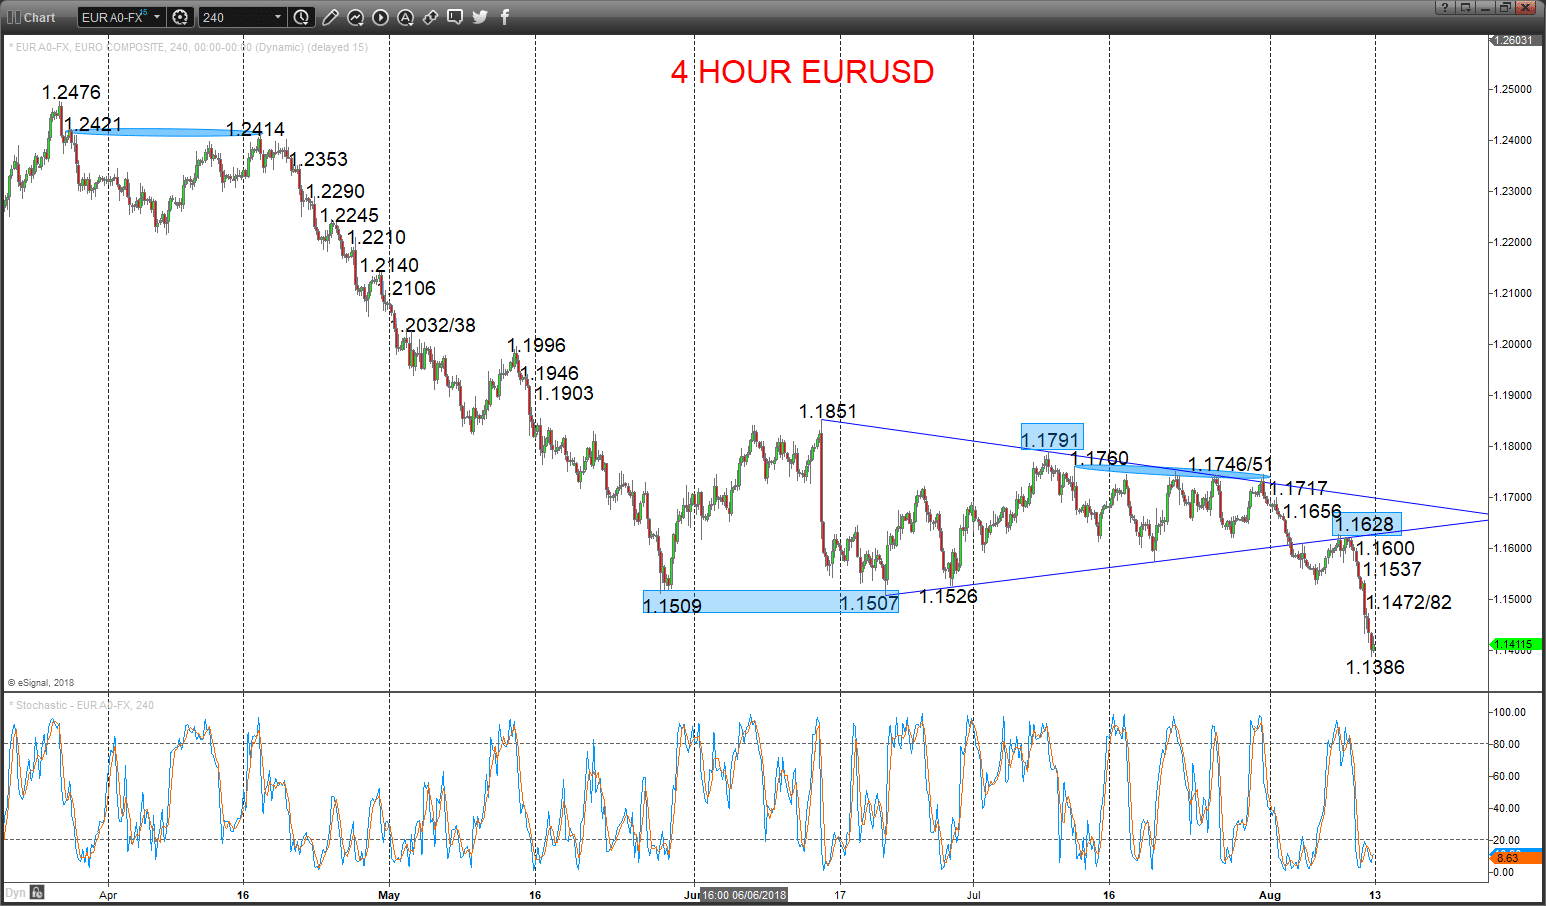Grab the chart window title grip

[13, 17]
